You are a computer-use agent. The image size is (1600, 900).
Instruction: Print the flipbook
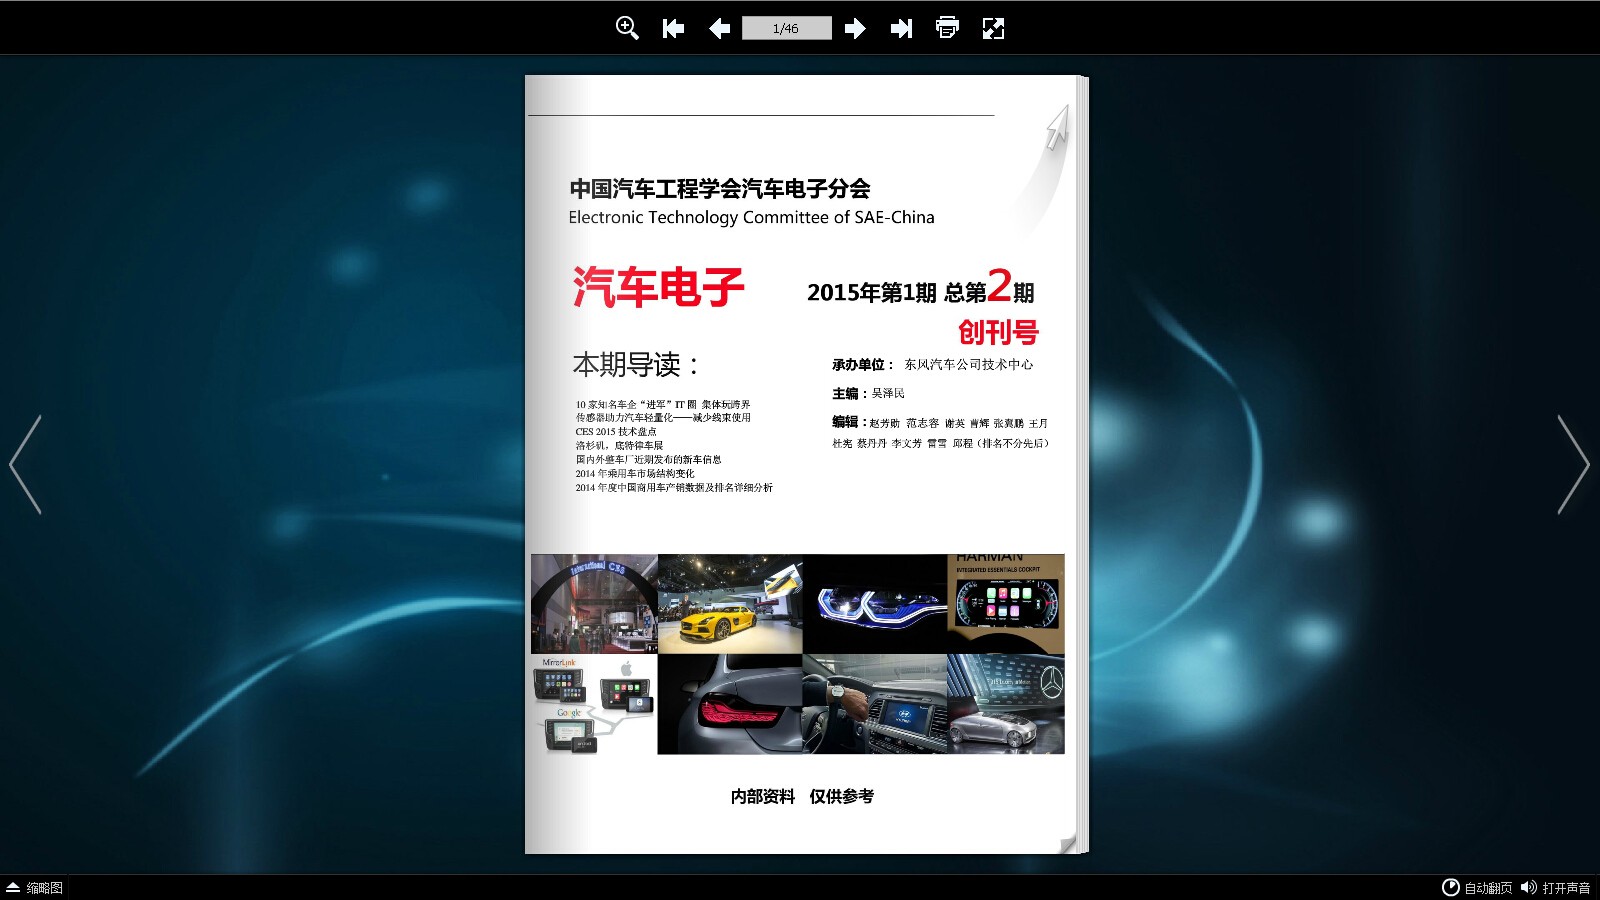[947, 28]
